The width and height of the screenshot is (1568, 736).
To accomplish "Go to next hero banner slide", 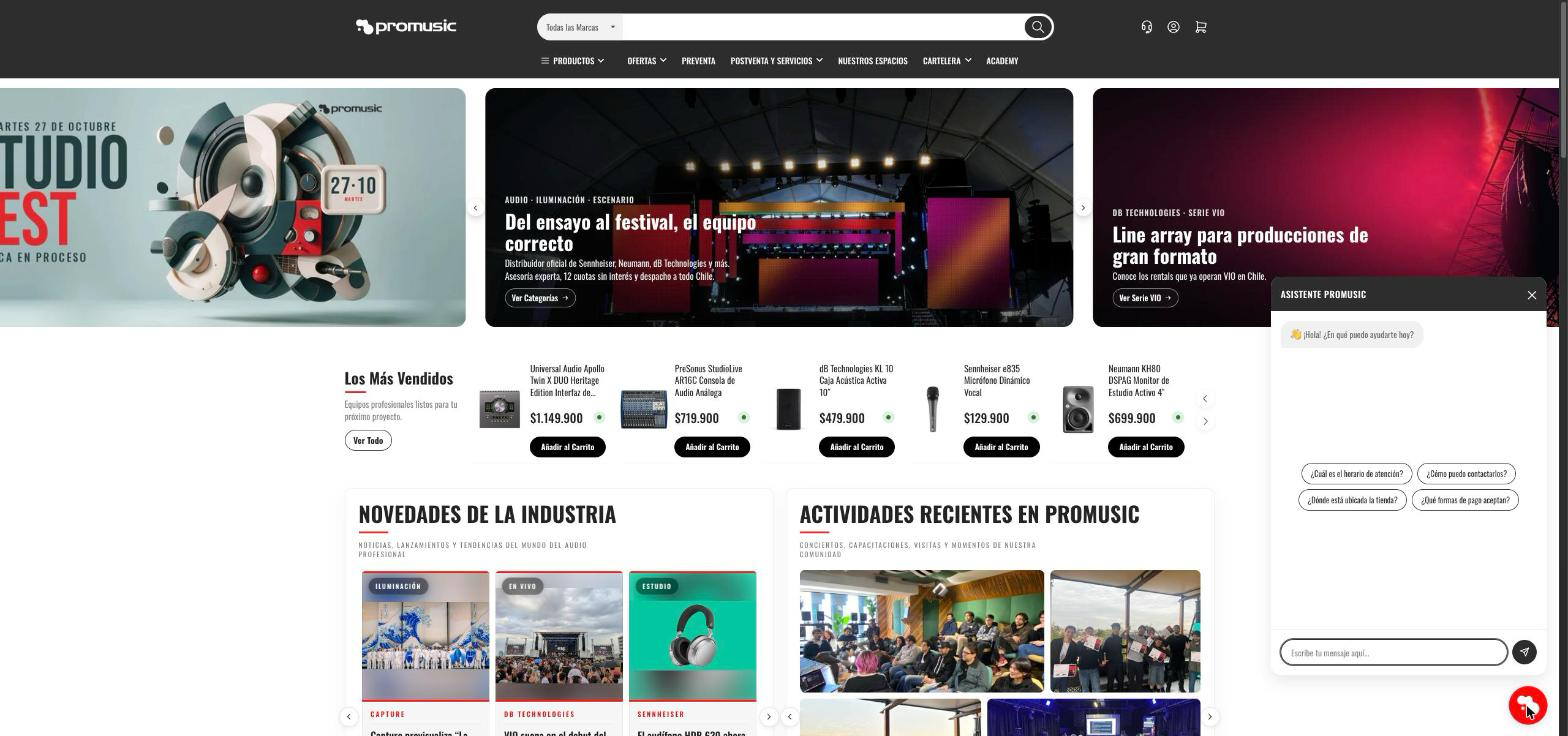I will pos(1082,208).
